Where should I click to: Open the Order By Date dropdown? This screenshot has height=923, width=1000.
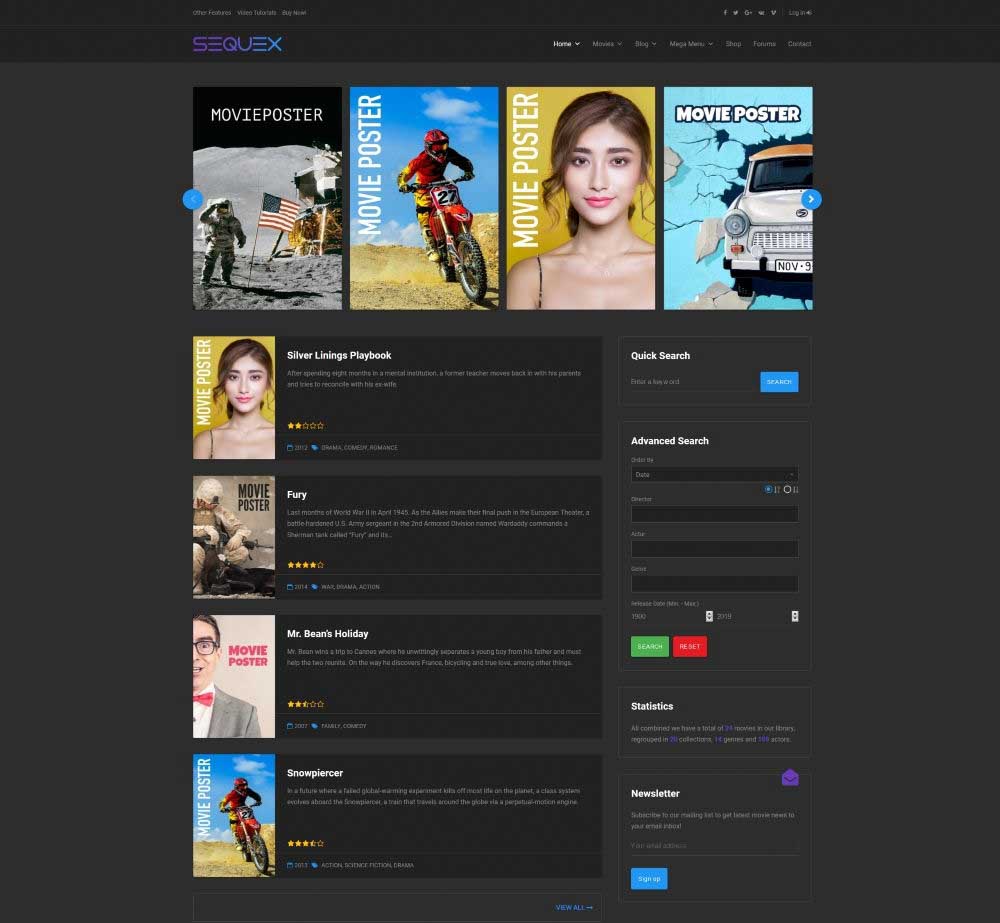point(714,475)
